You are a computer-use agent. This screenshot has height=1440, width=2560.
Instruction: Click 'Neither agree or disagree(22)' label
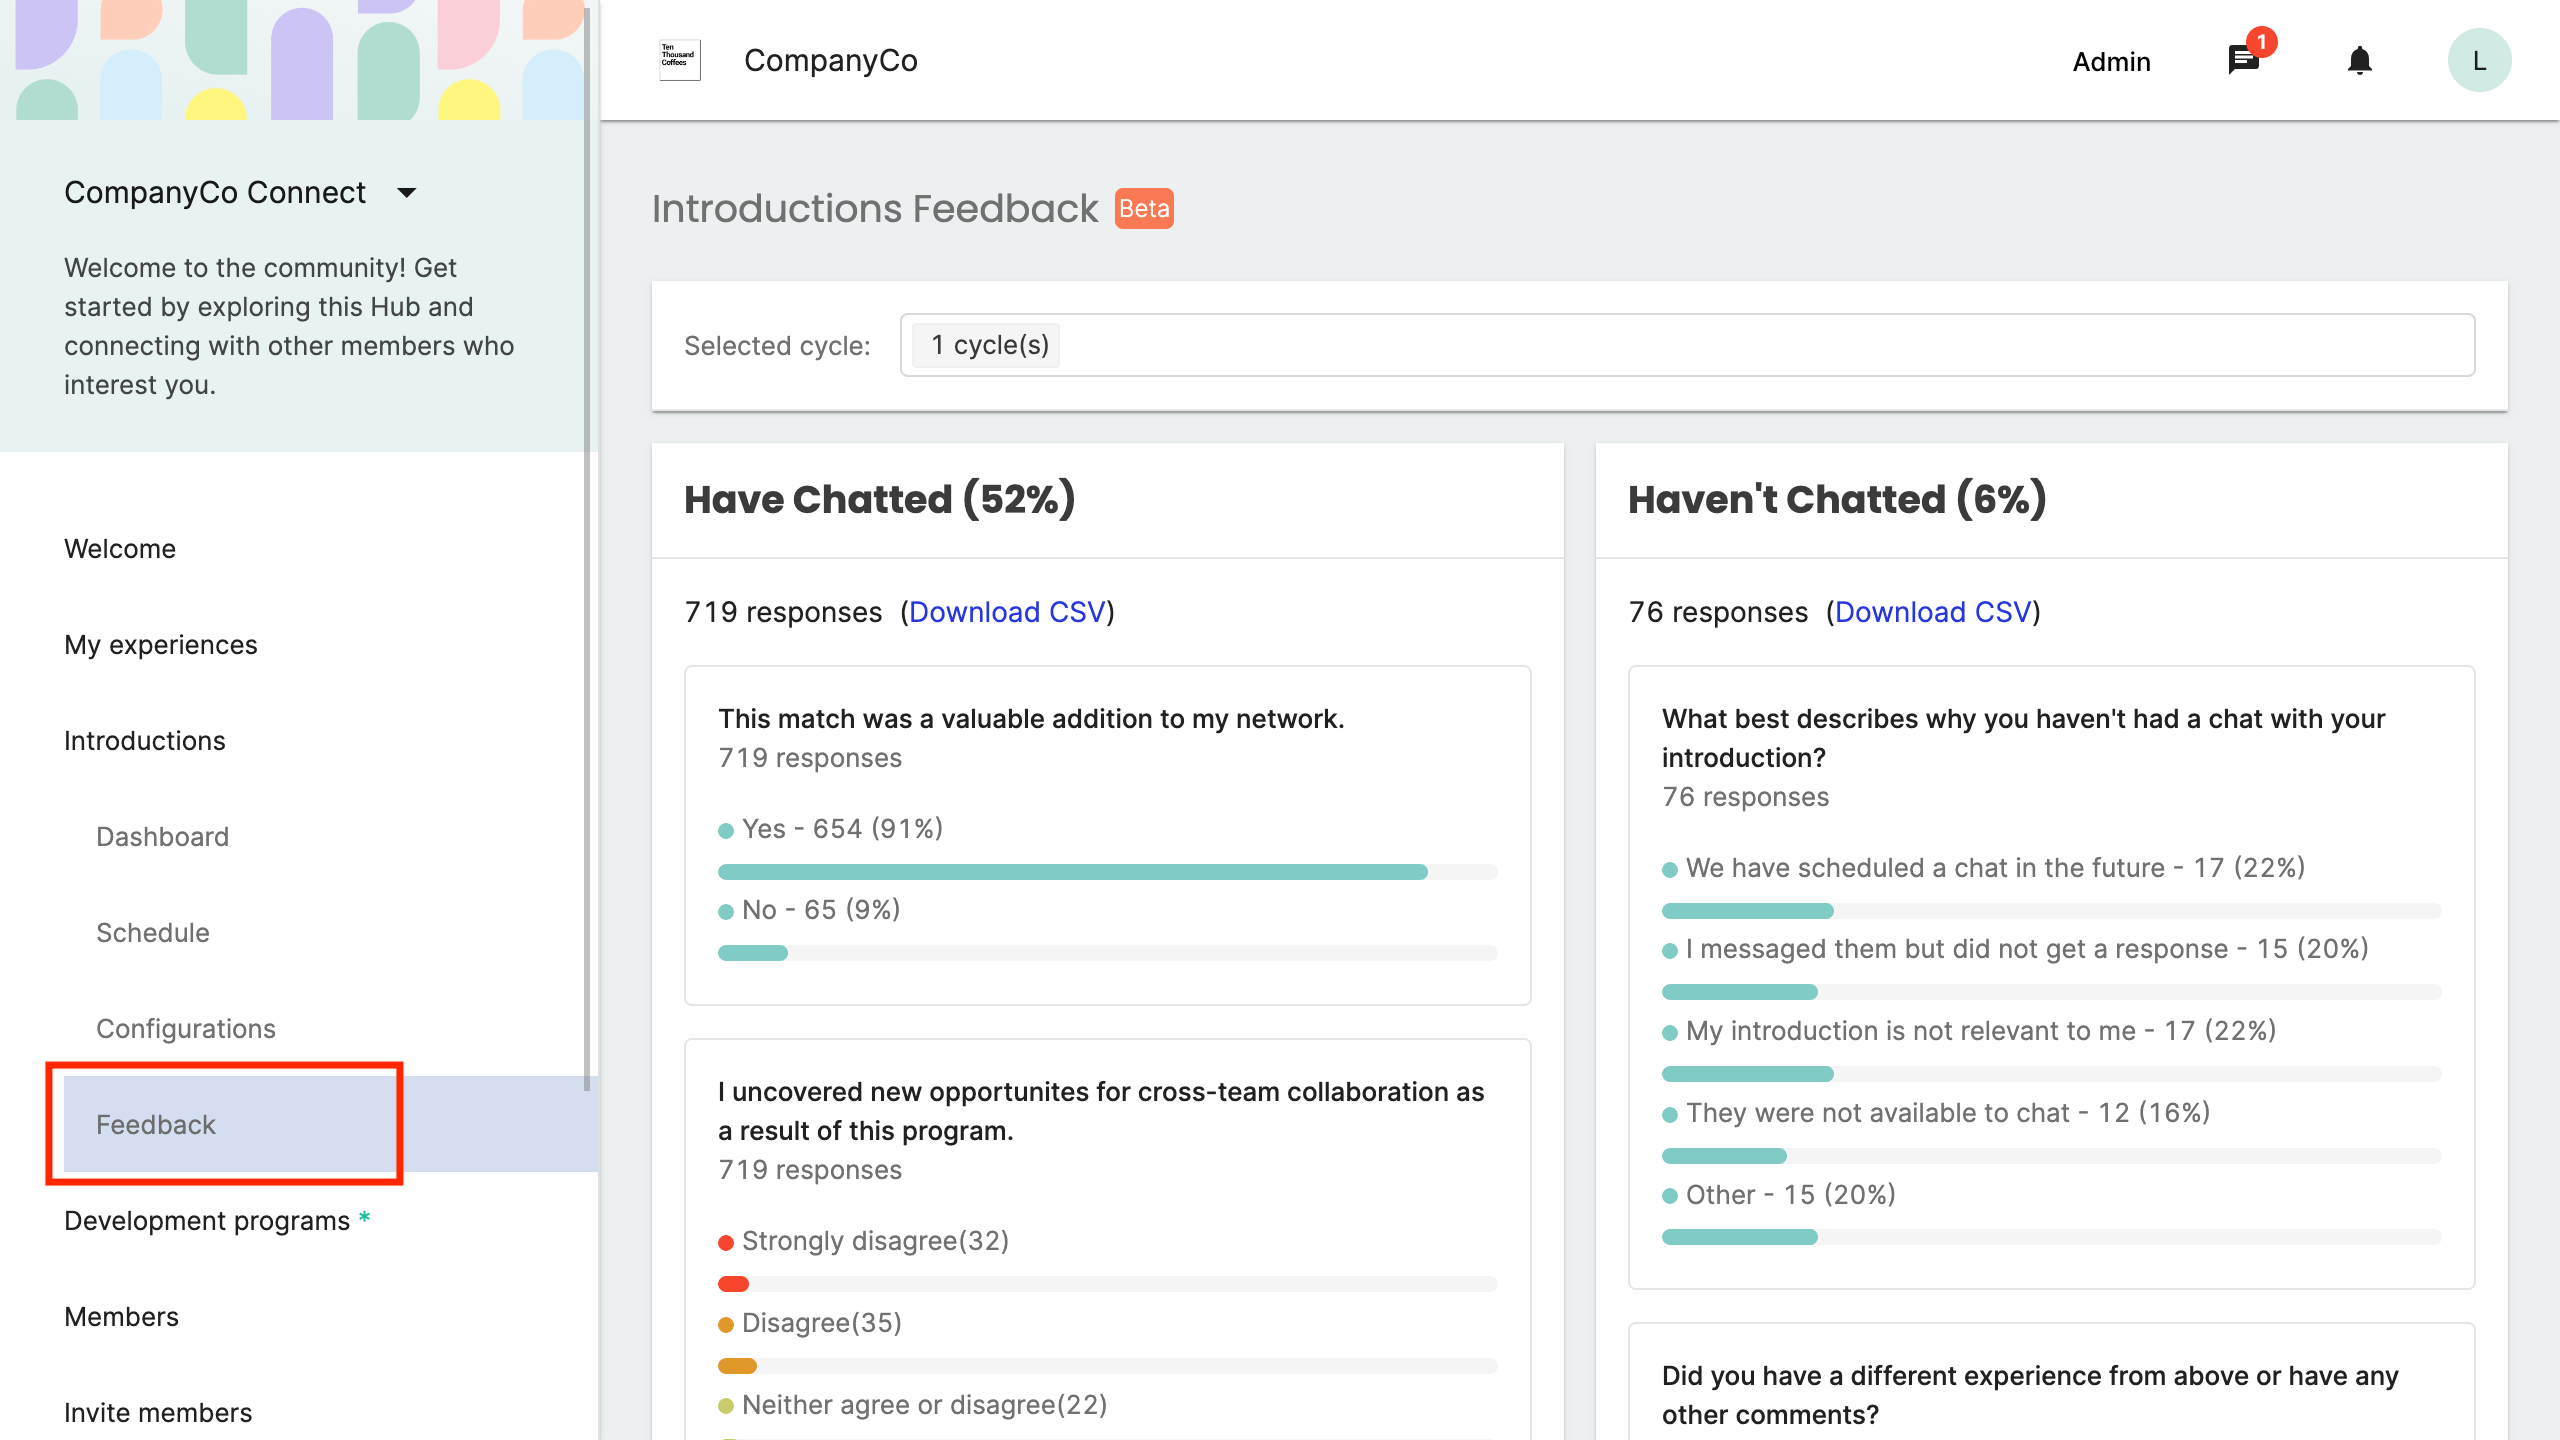tap(924, 1405)
